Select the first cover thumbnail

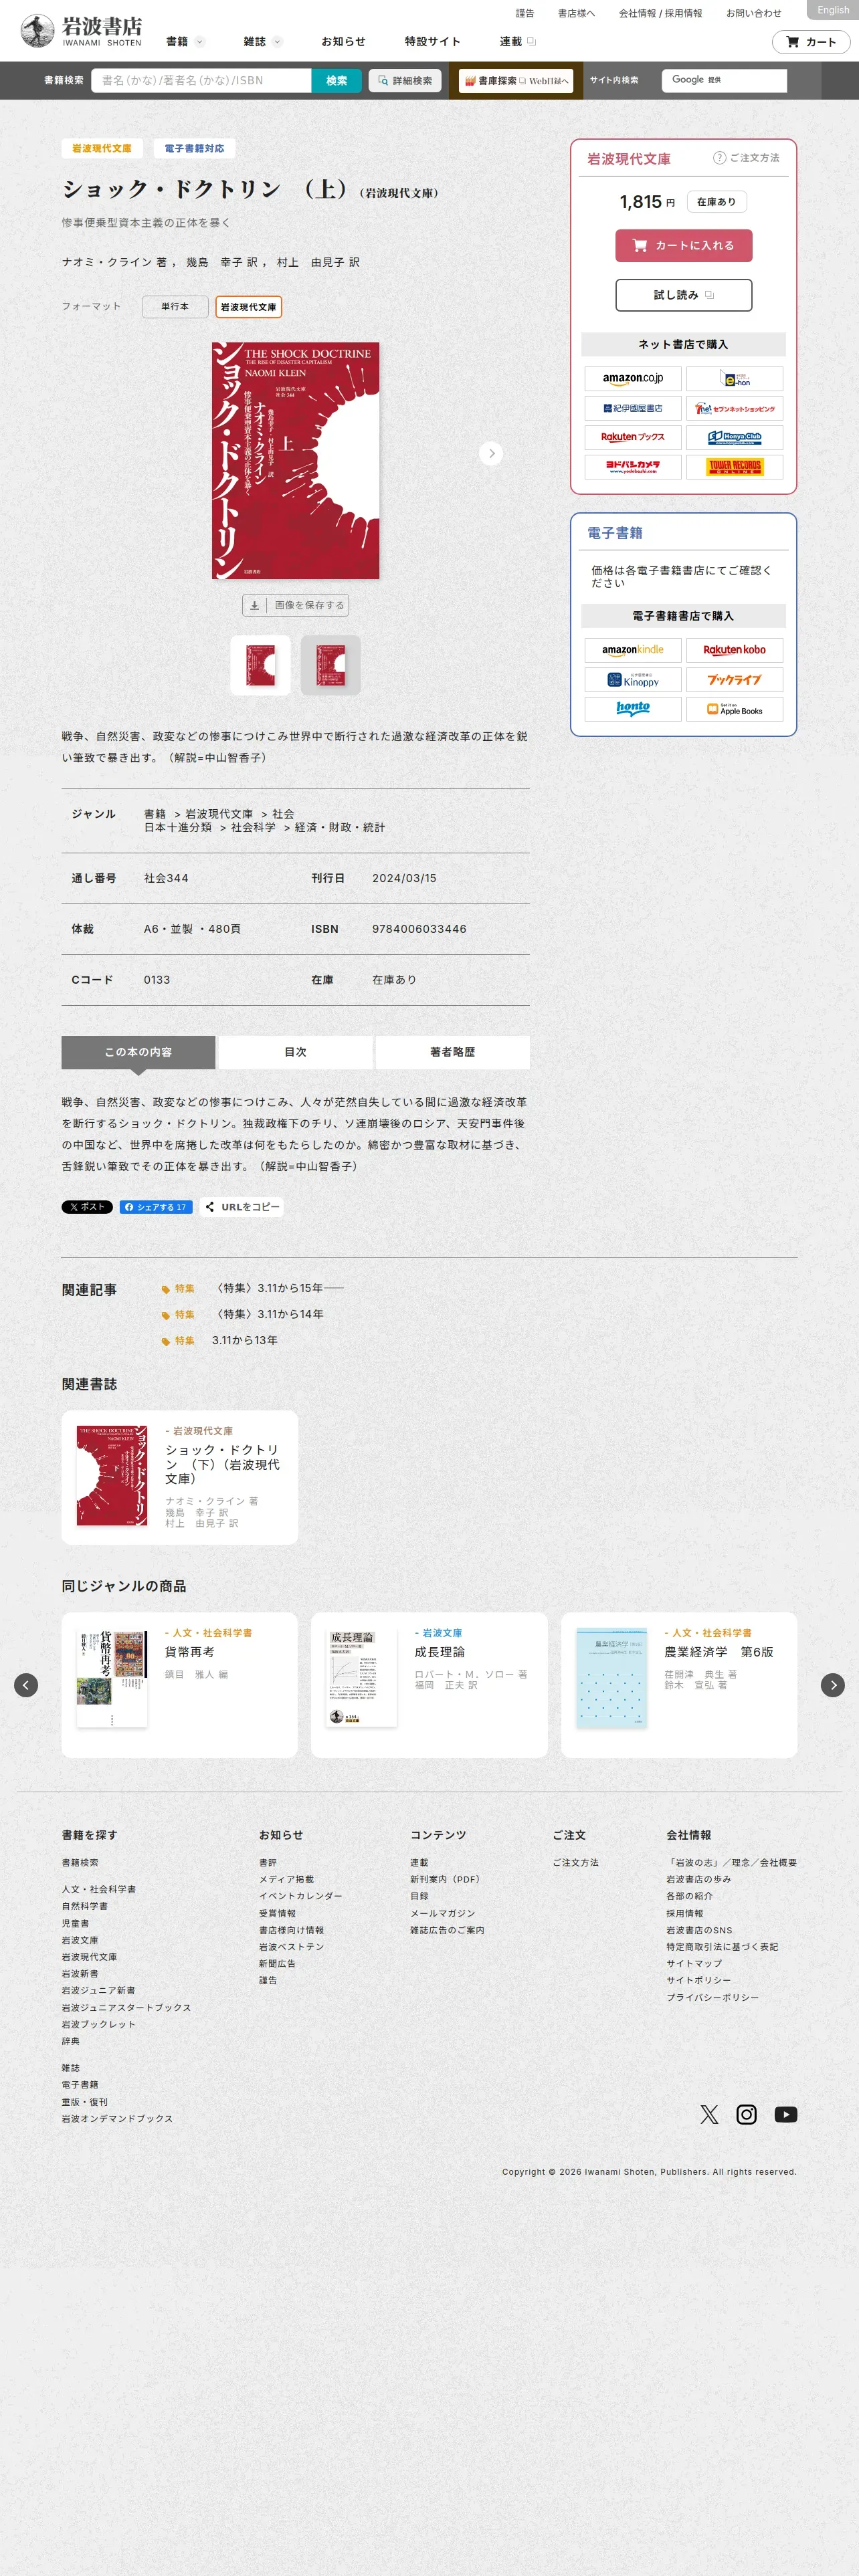260,665
